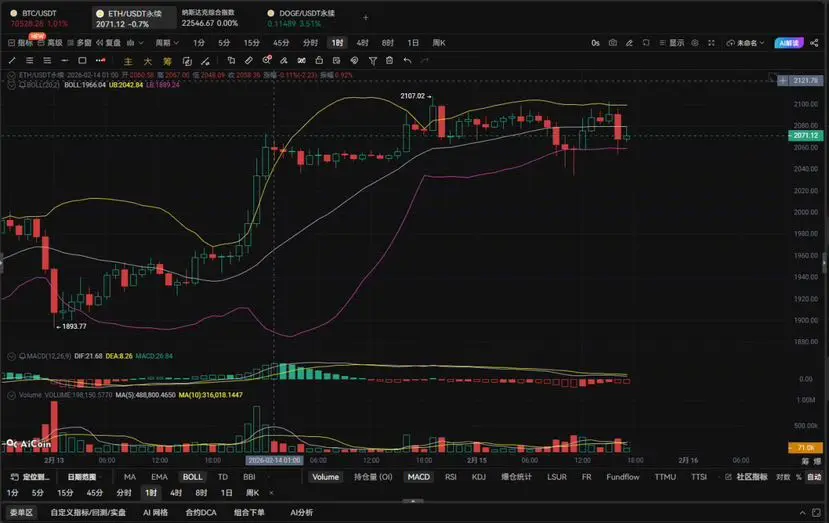The image size is (829, 523).
Task: Close the bottom timeframe row with X
Action: click(x=271, y=493)
